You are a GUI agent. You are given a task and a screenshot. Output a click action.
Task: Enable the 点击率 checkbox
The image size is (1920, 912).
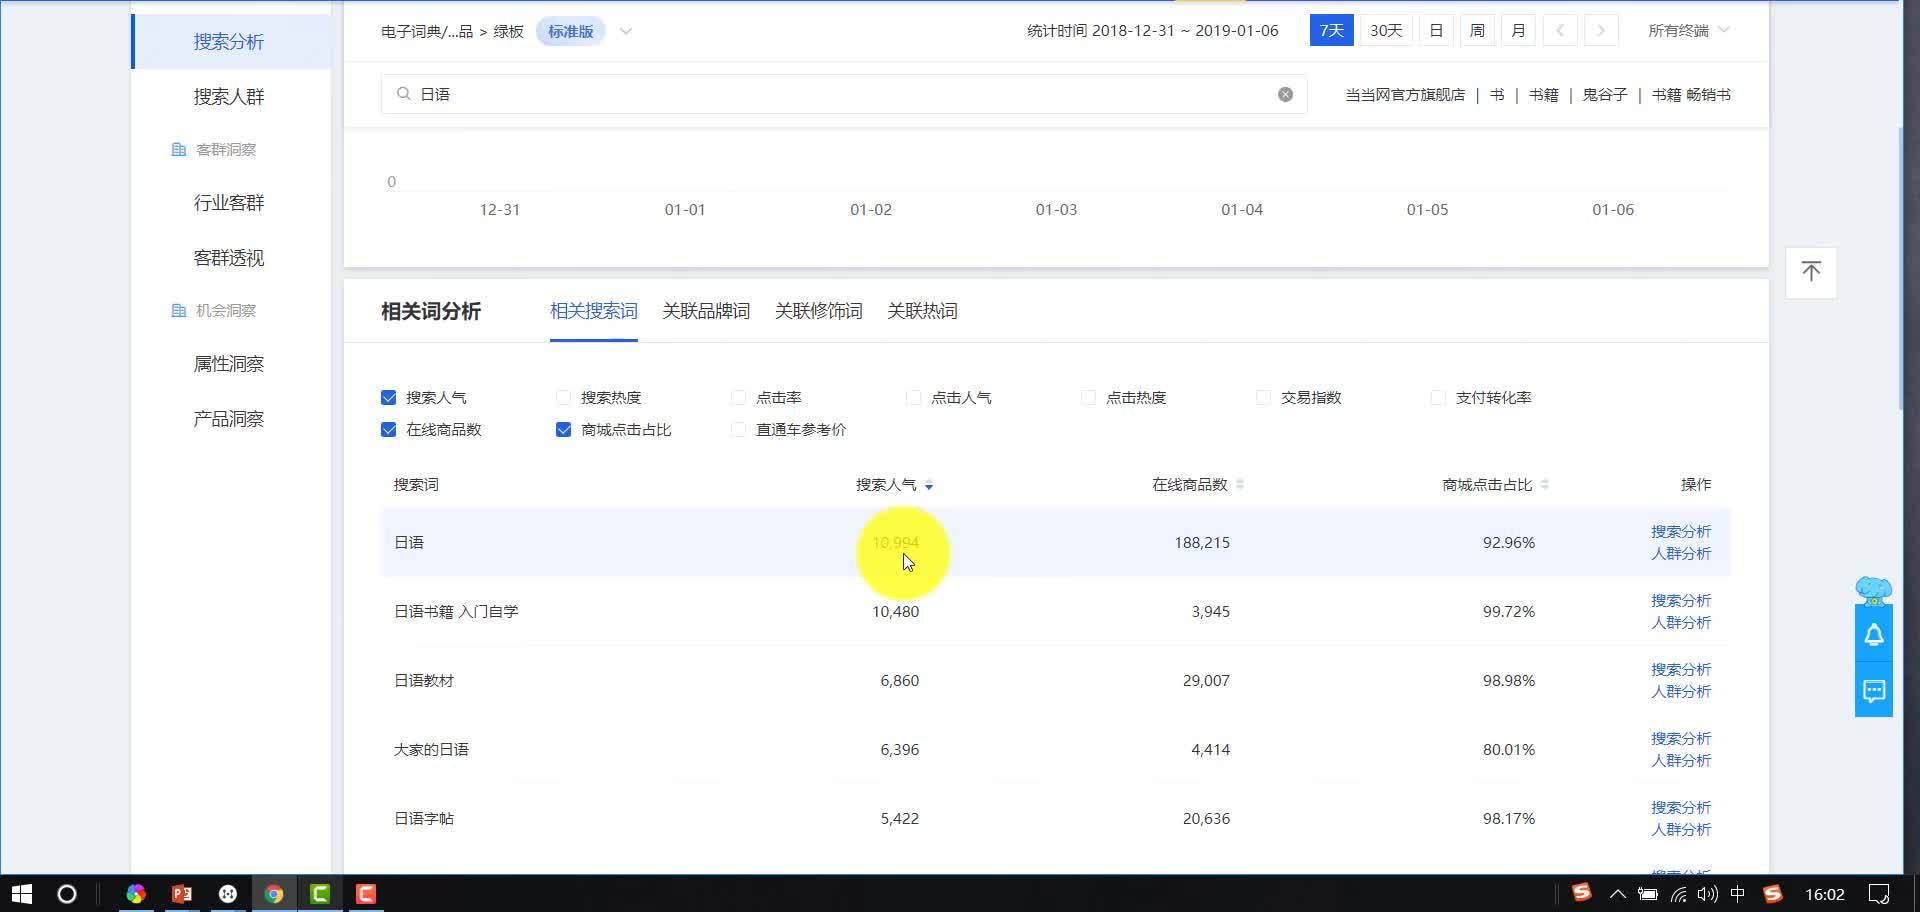tap(739, 398)
